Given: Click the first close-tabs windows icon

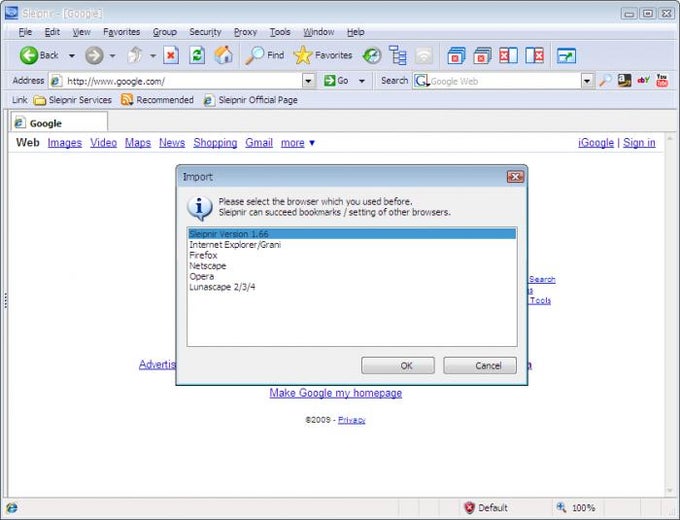Looking at the screenshot, I should pyautogui.click(x=456, y=56).
